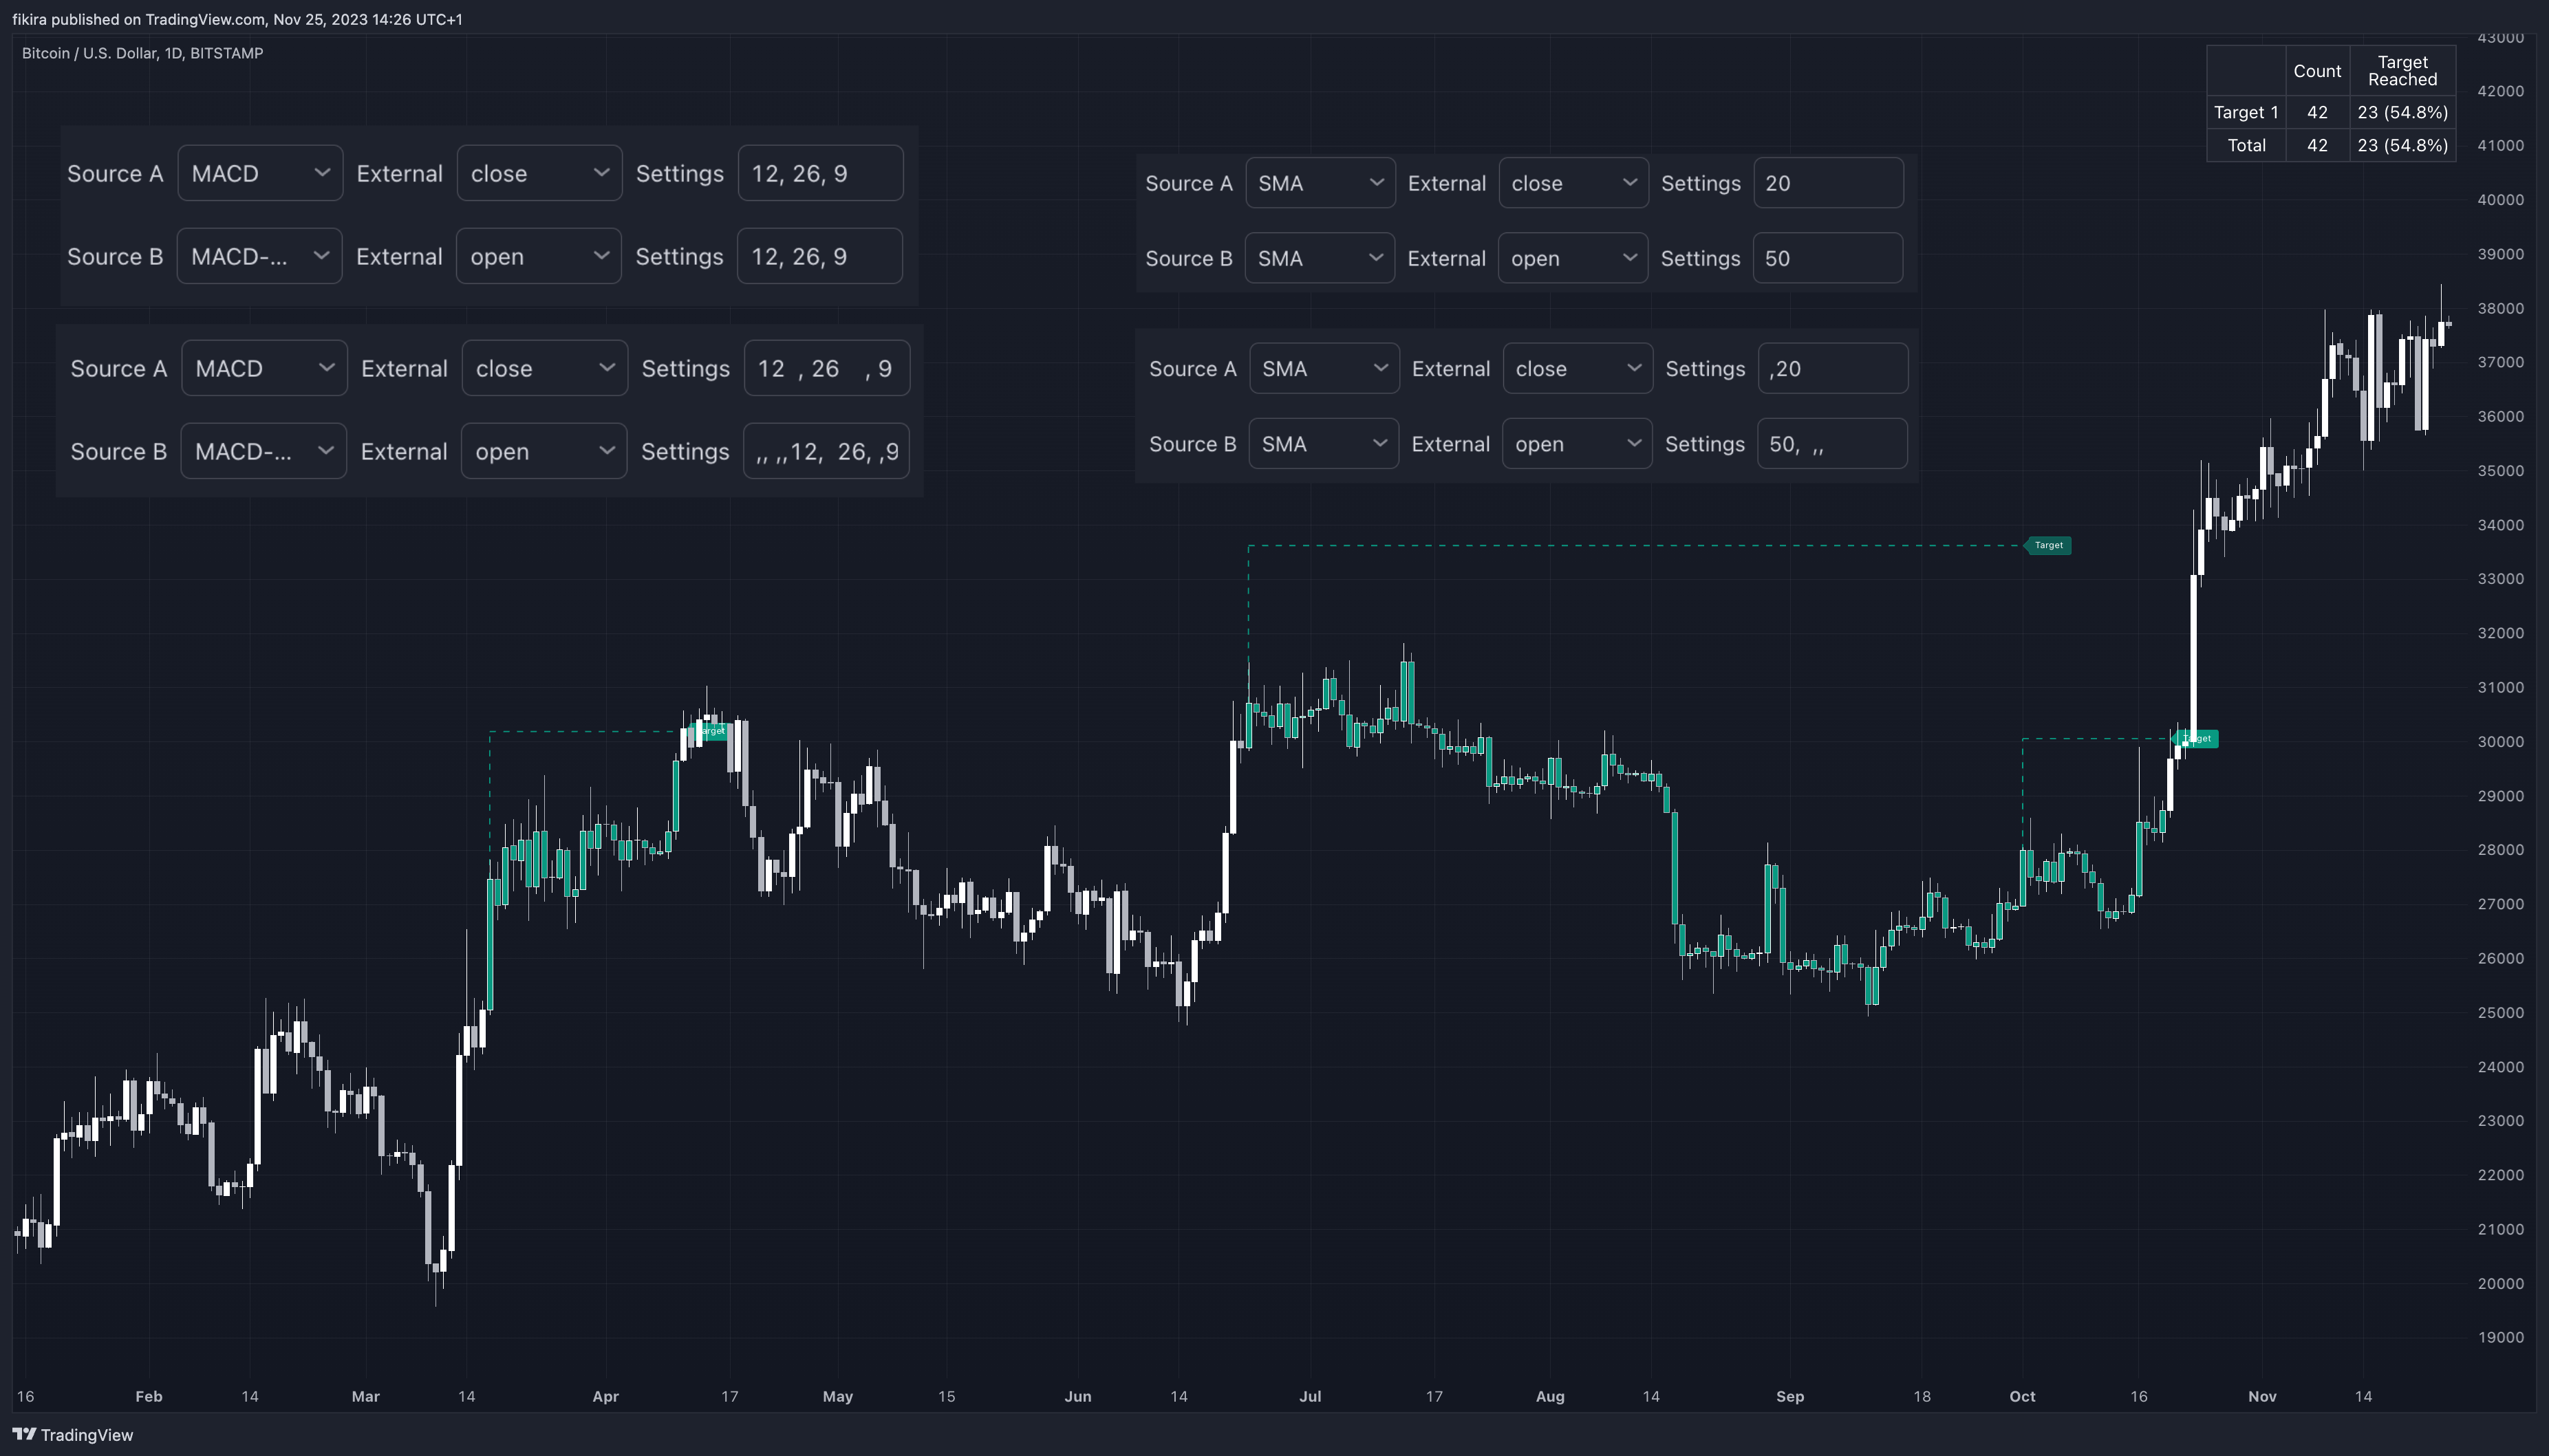Click the Target marker near the April peak
The height and width of the screenshot is (1456, 2549).
tap(711, 731)
